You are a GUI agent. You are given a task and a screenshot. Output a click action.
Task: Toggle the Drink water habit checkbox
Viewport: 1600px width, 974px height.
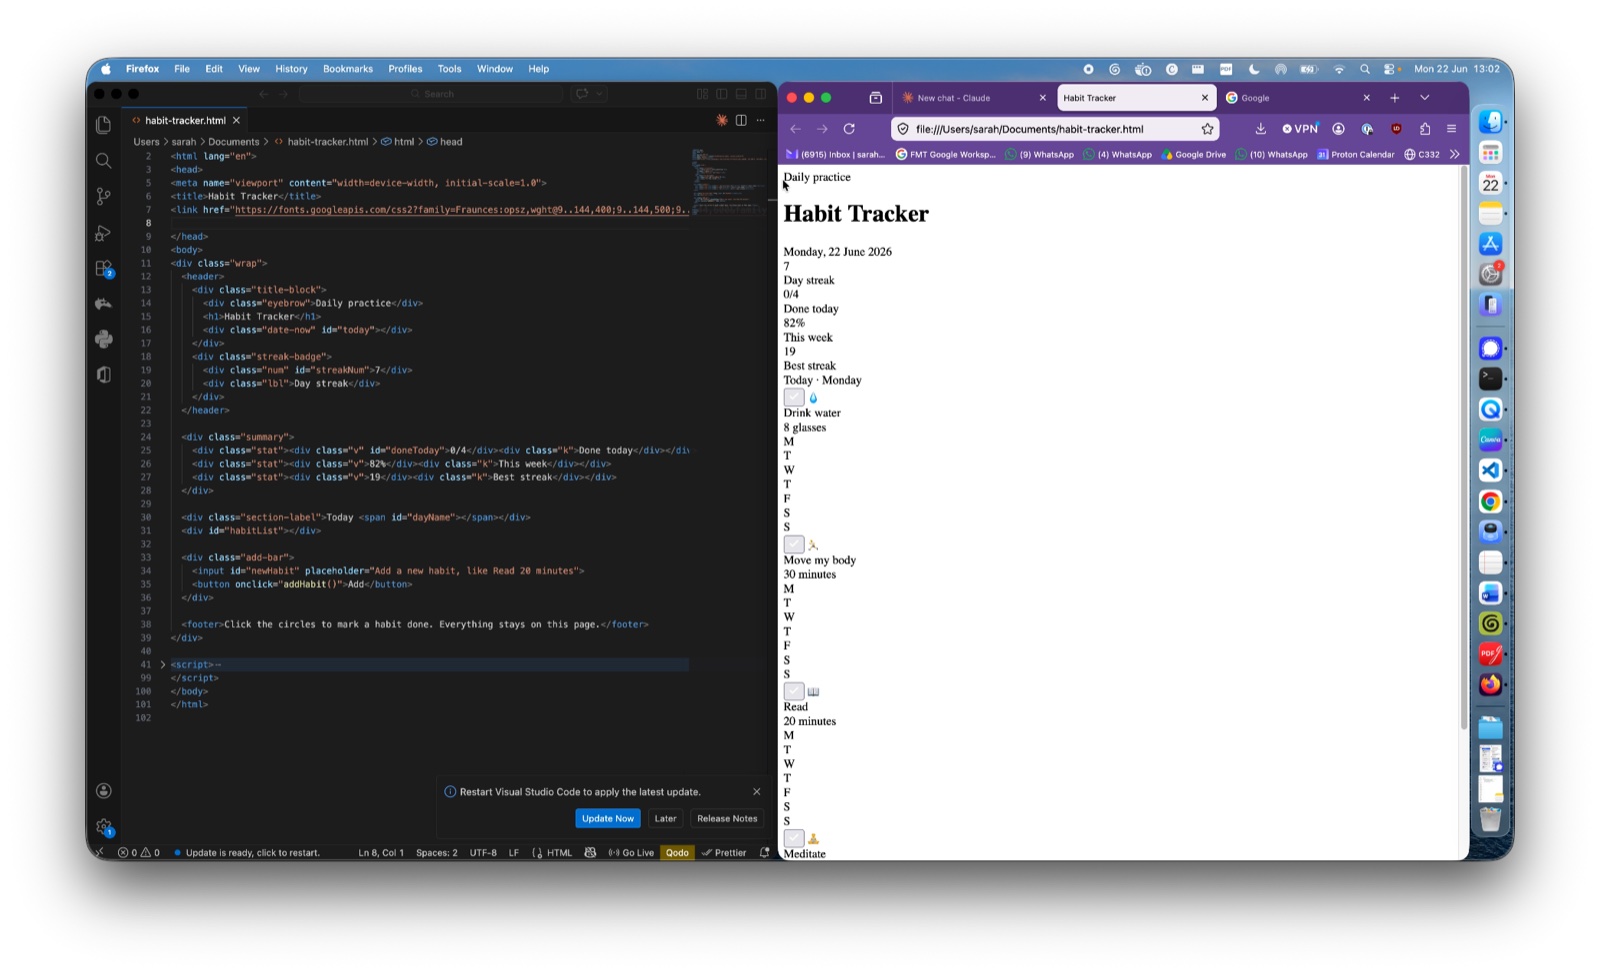[794, 397]
